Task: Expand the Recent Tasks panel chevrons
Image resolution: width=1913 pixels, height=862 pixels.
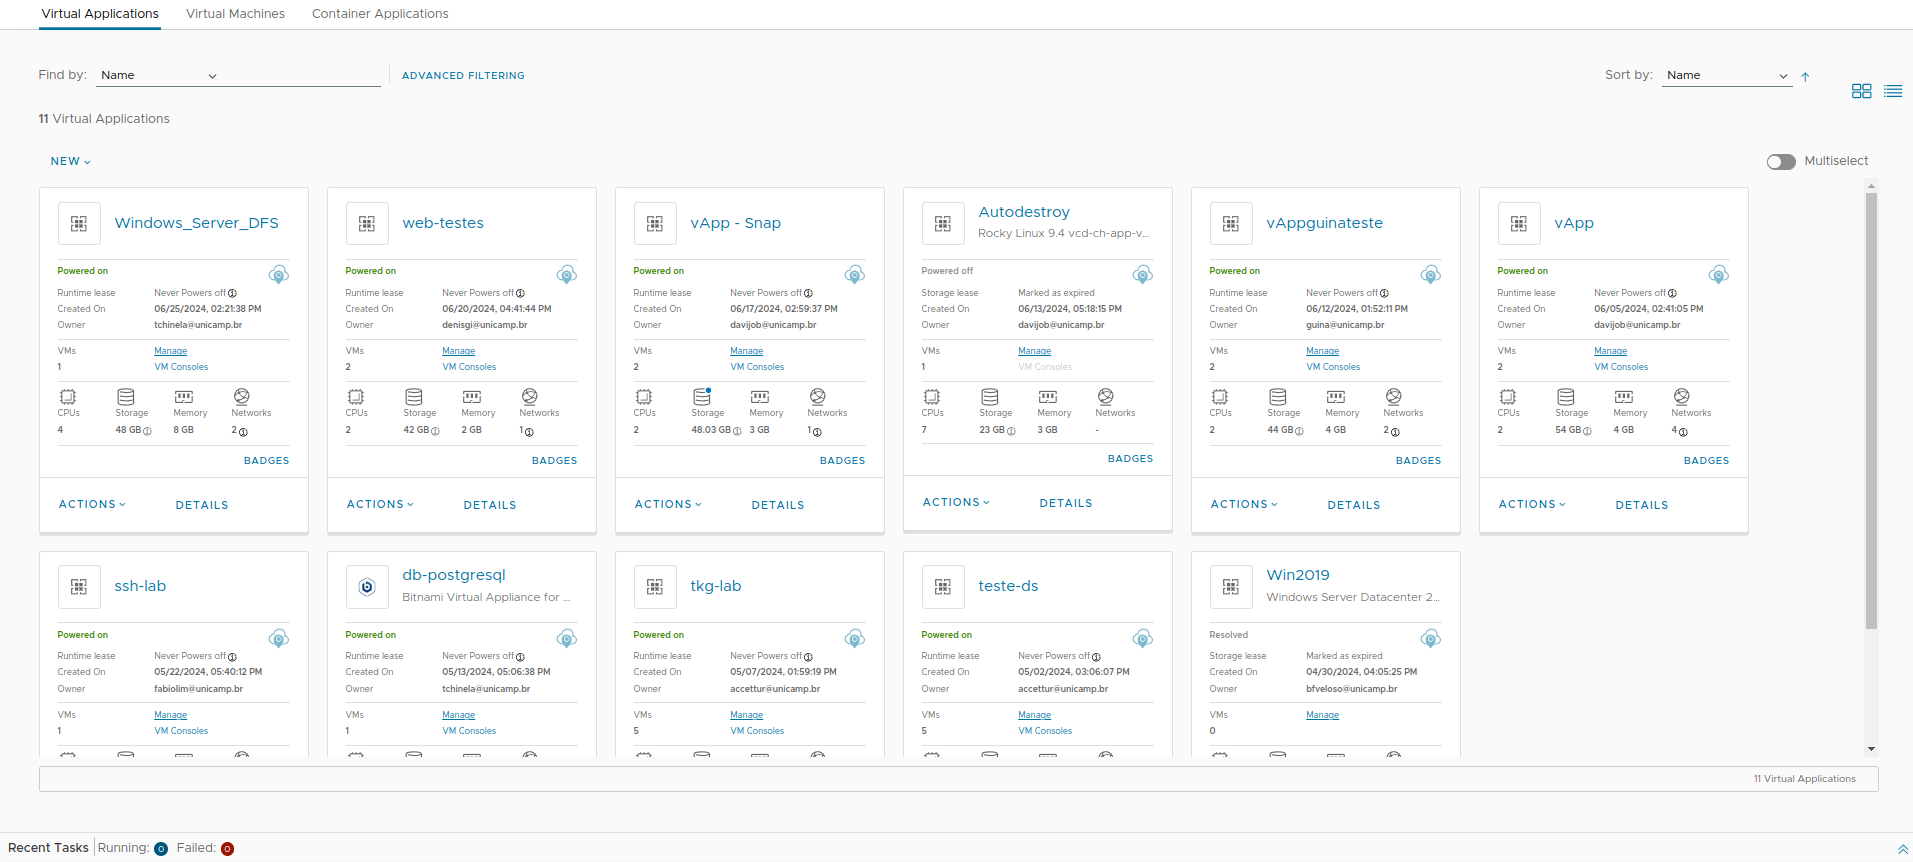Action: click(x=1902, y=849)
